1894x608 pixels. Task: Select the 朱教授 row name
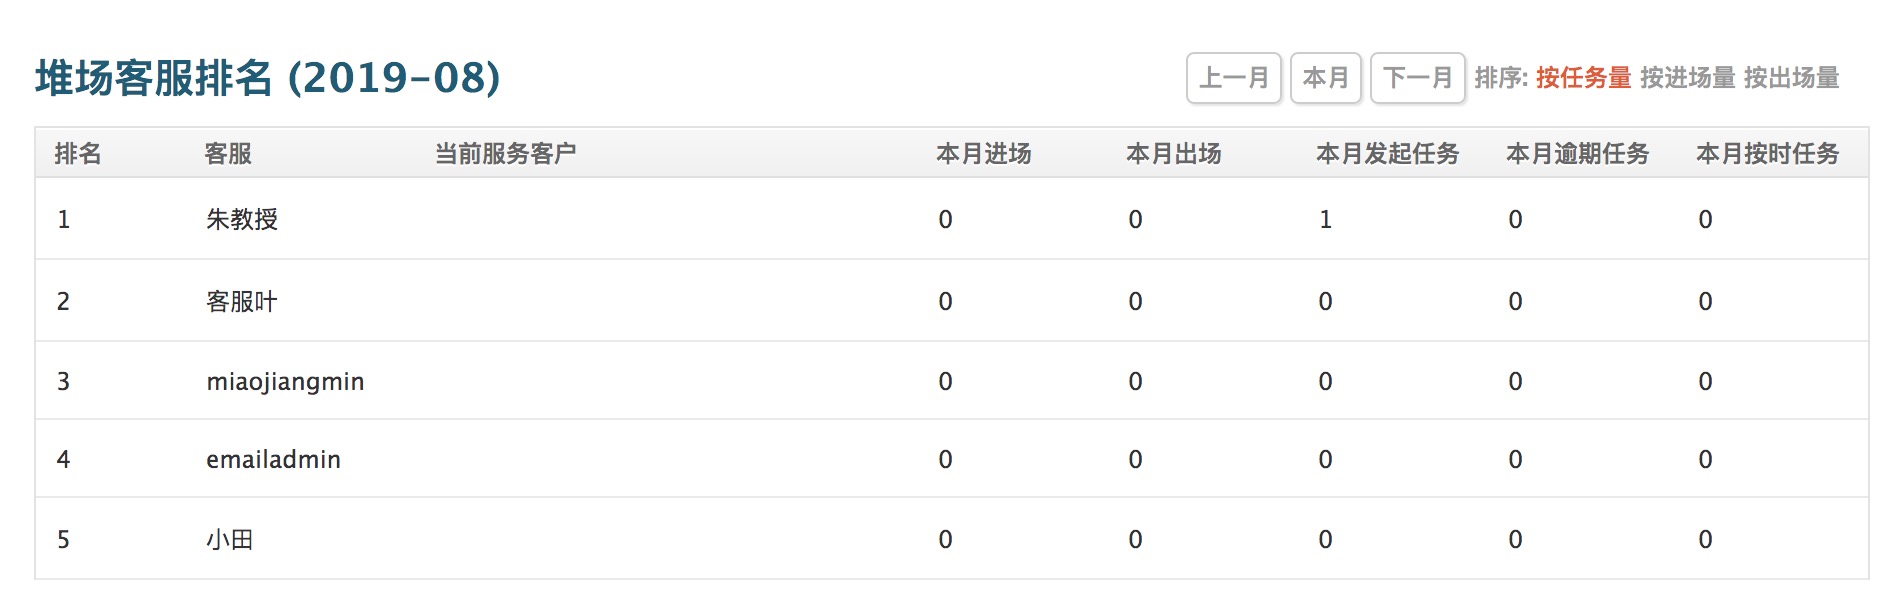point(242,220)
